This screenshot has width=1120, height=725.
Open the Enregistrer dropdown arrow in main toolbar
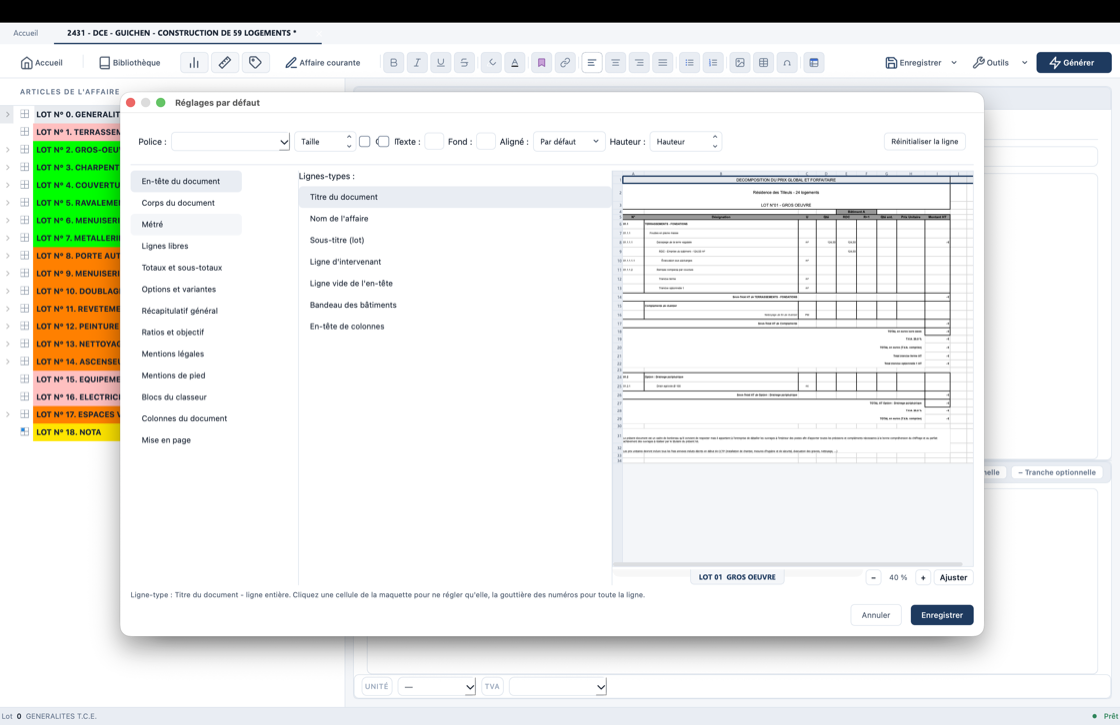click(954, 63)
